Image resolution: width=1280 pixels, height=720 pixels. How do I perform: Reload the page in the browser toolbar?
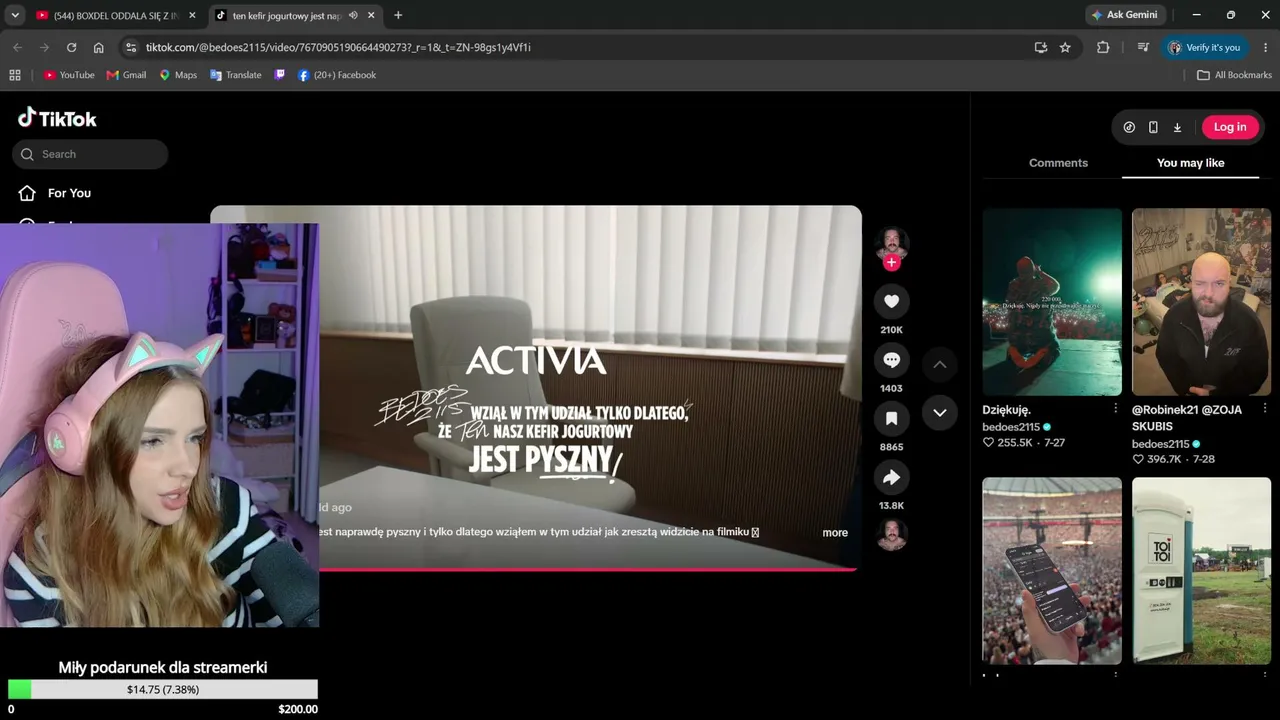click(71, 47)
